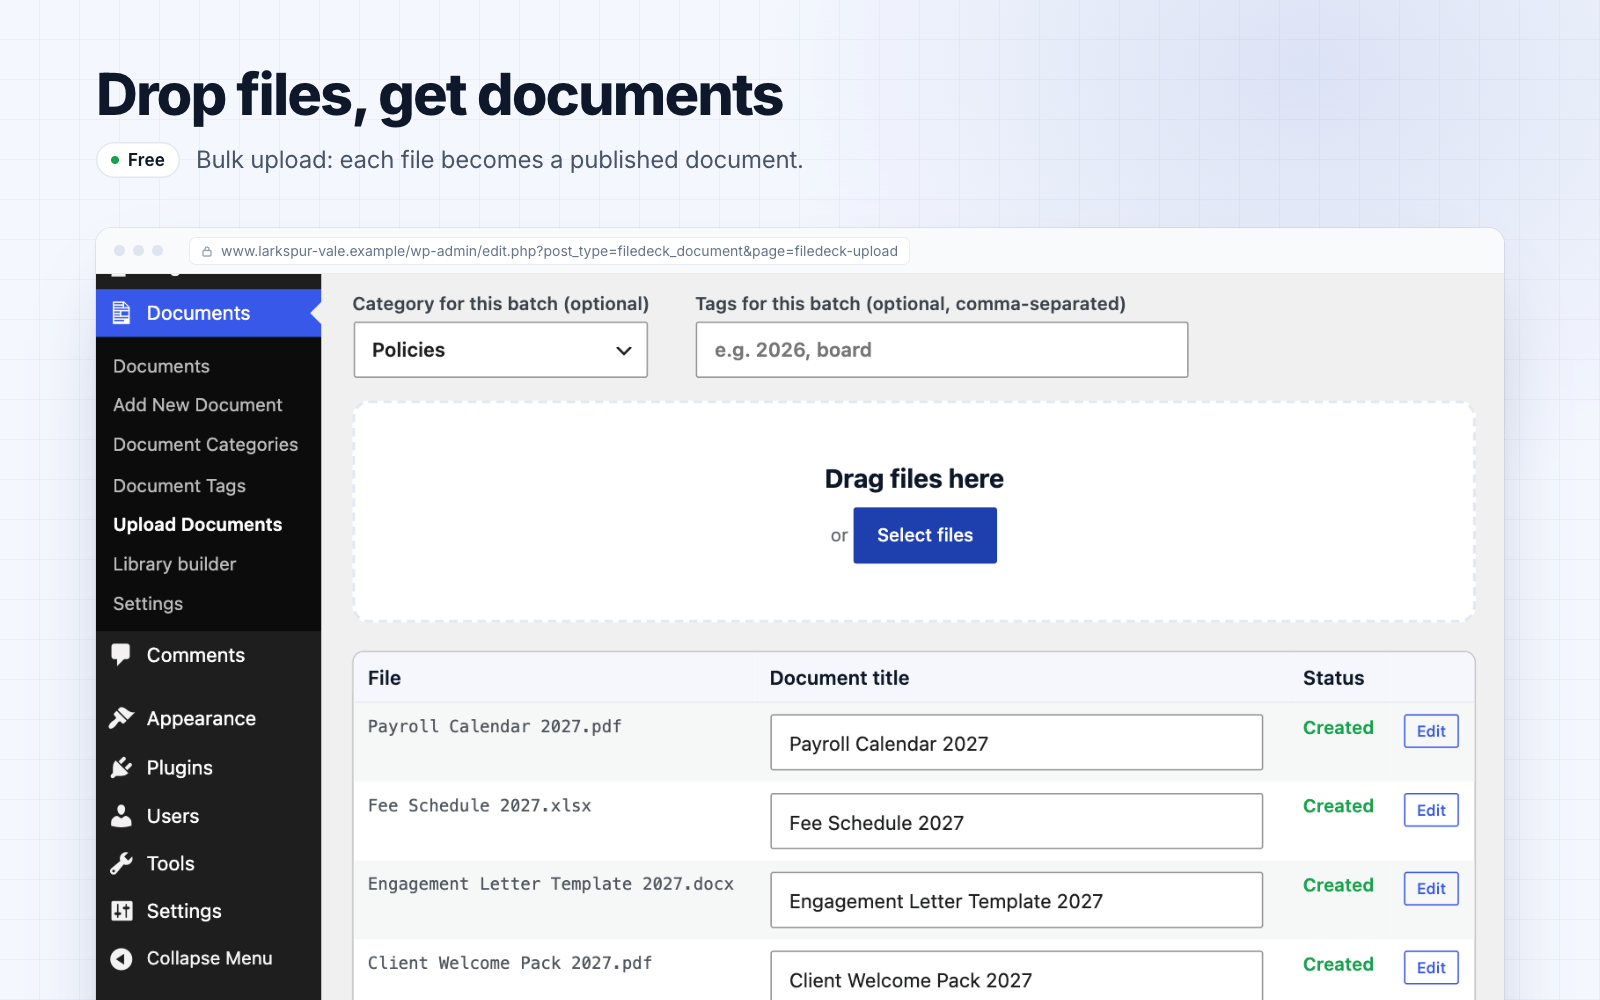Click Fee Schedule 2027 title field
The width and height of the screenshot is (1600, 1000).
(1017, 821)
